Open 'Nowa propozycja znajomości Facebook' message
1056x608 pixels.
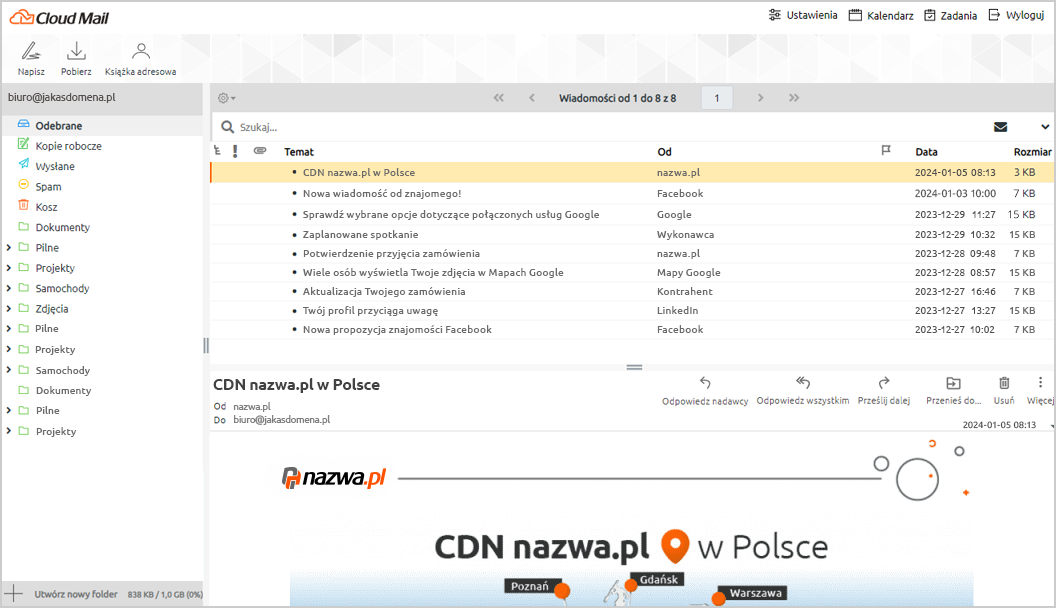point(632,329)
